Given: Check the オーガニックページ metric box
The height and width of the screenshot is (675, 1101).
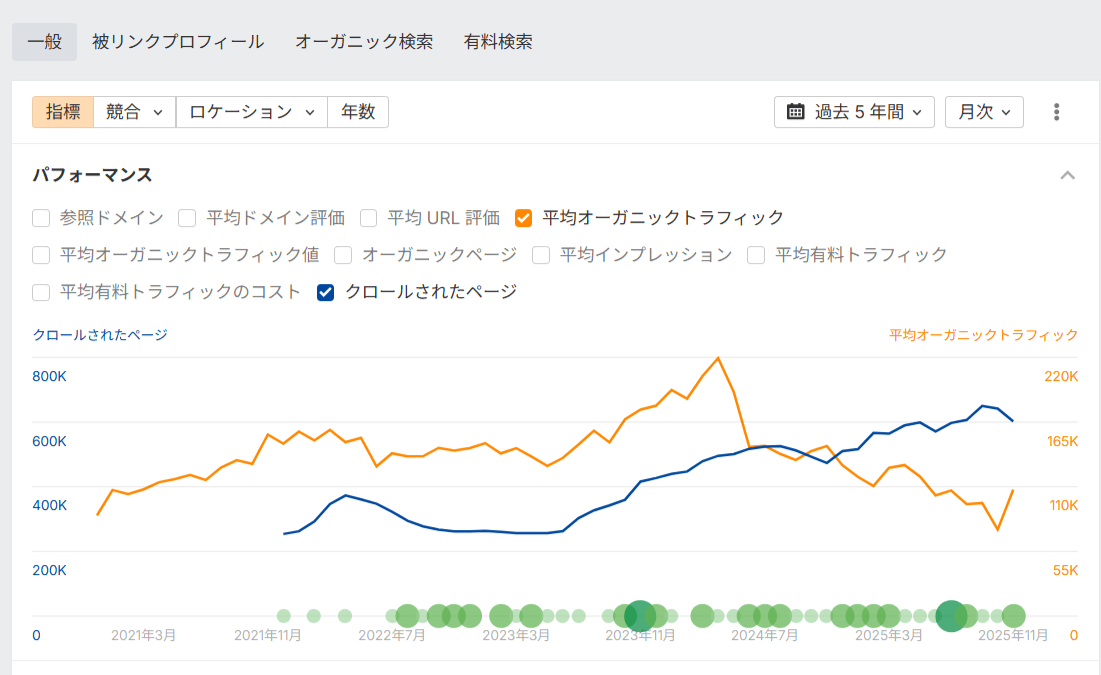Looking at the screenshot, I should click(x=343, y=255).
